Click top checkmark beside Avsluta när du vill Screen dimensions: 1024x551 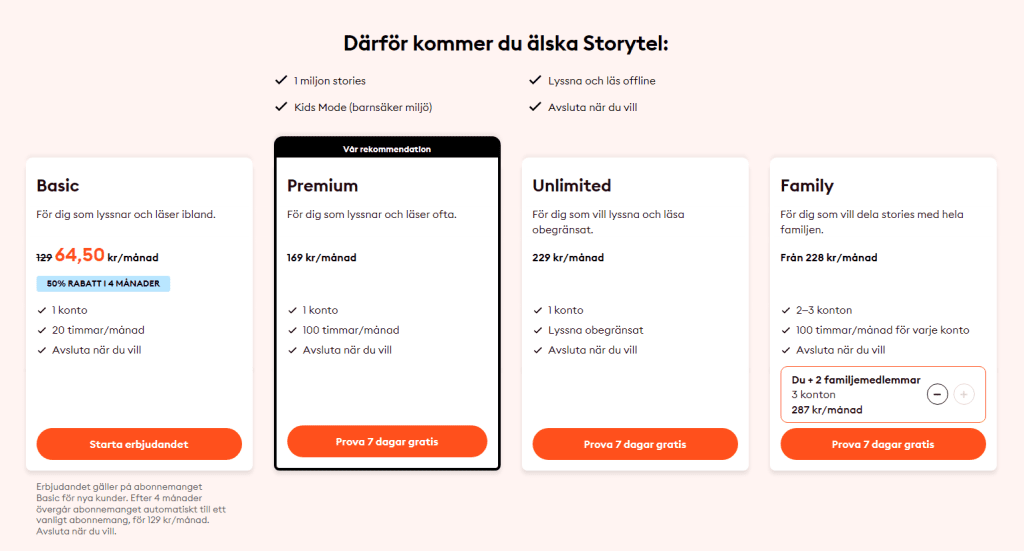[536, 106]
